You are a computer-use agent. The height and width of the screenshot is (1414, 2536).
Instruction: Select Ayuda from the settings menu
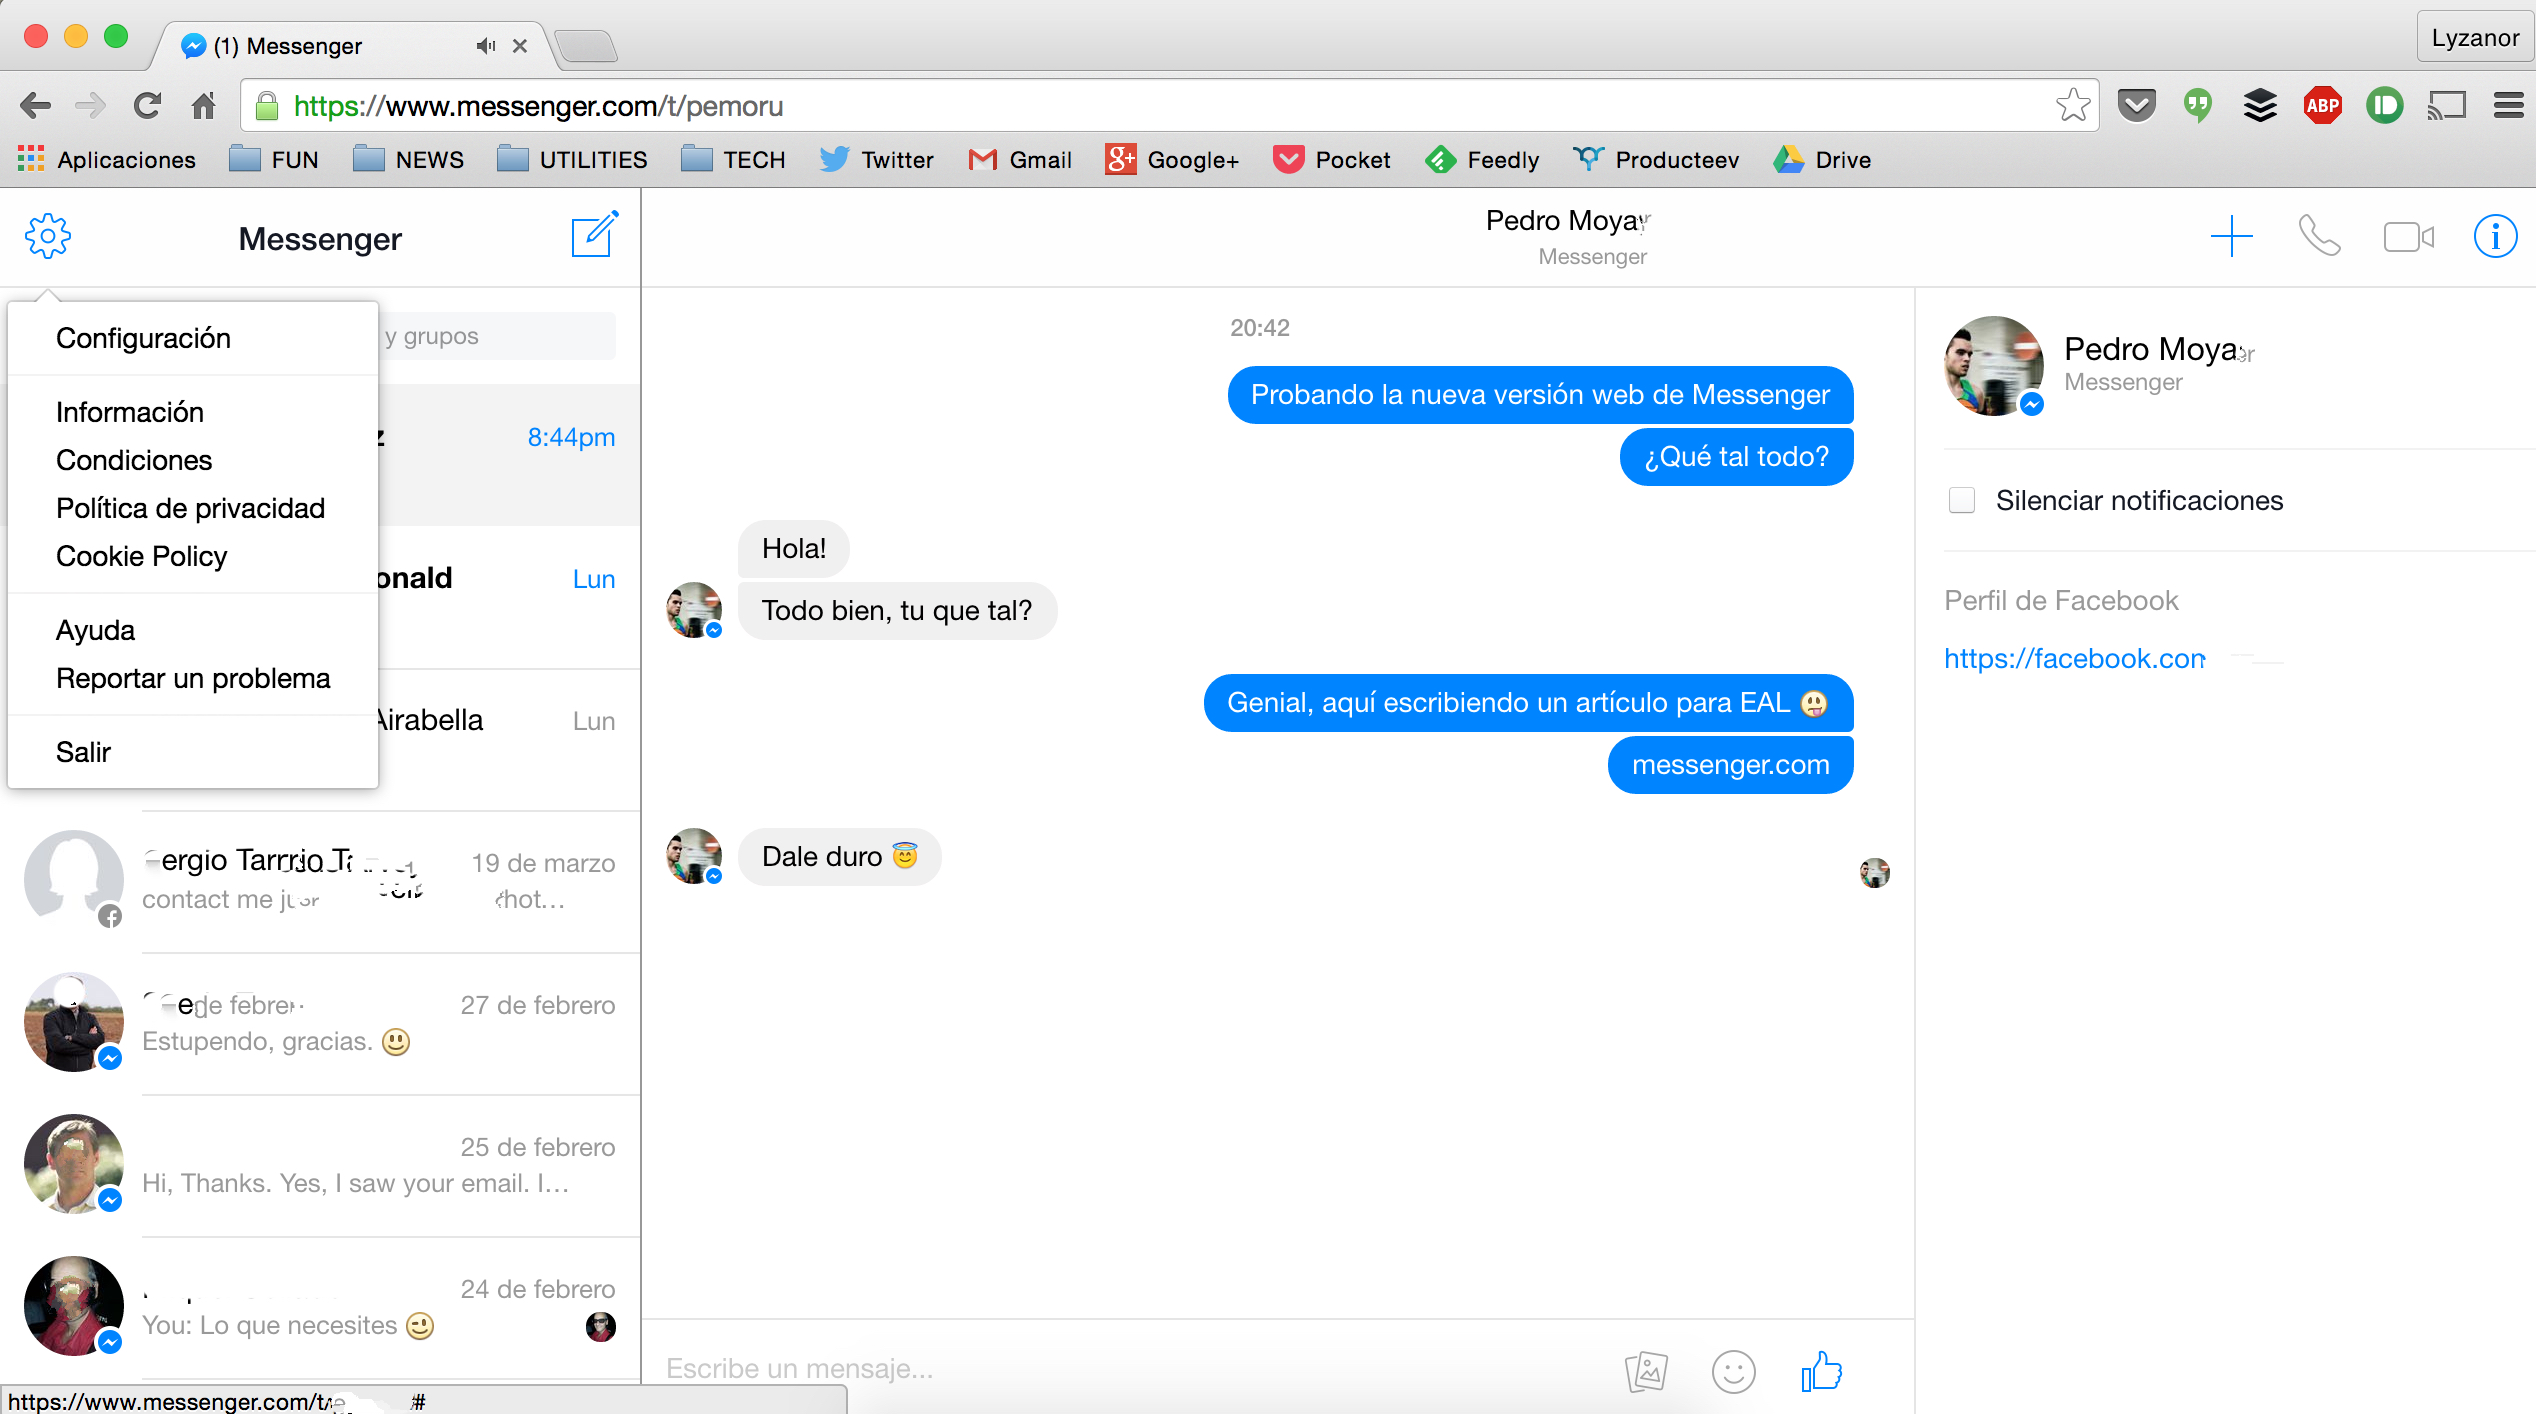tap(96, 630)
